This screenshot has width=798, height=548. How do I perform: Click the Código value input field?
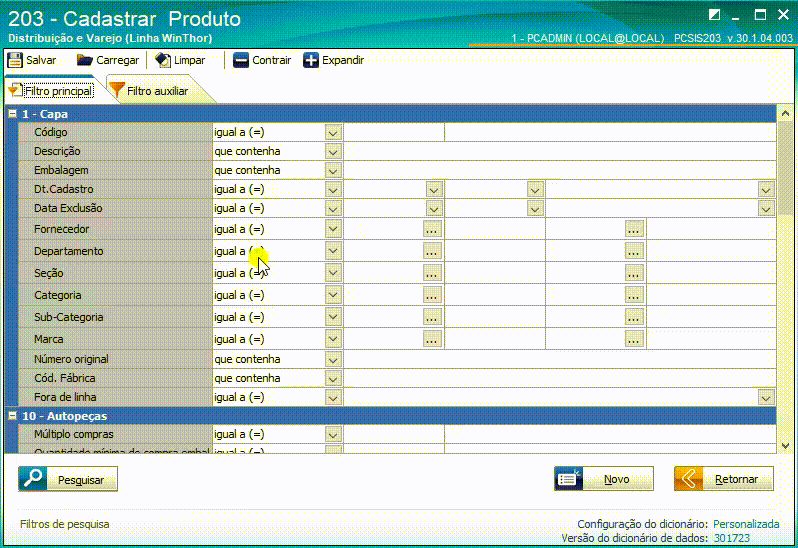(x=394, y=132)
